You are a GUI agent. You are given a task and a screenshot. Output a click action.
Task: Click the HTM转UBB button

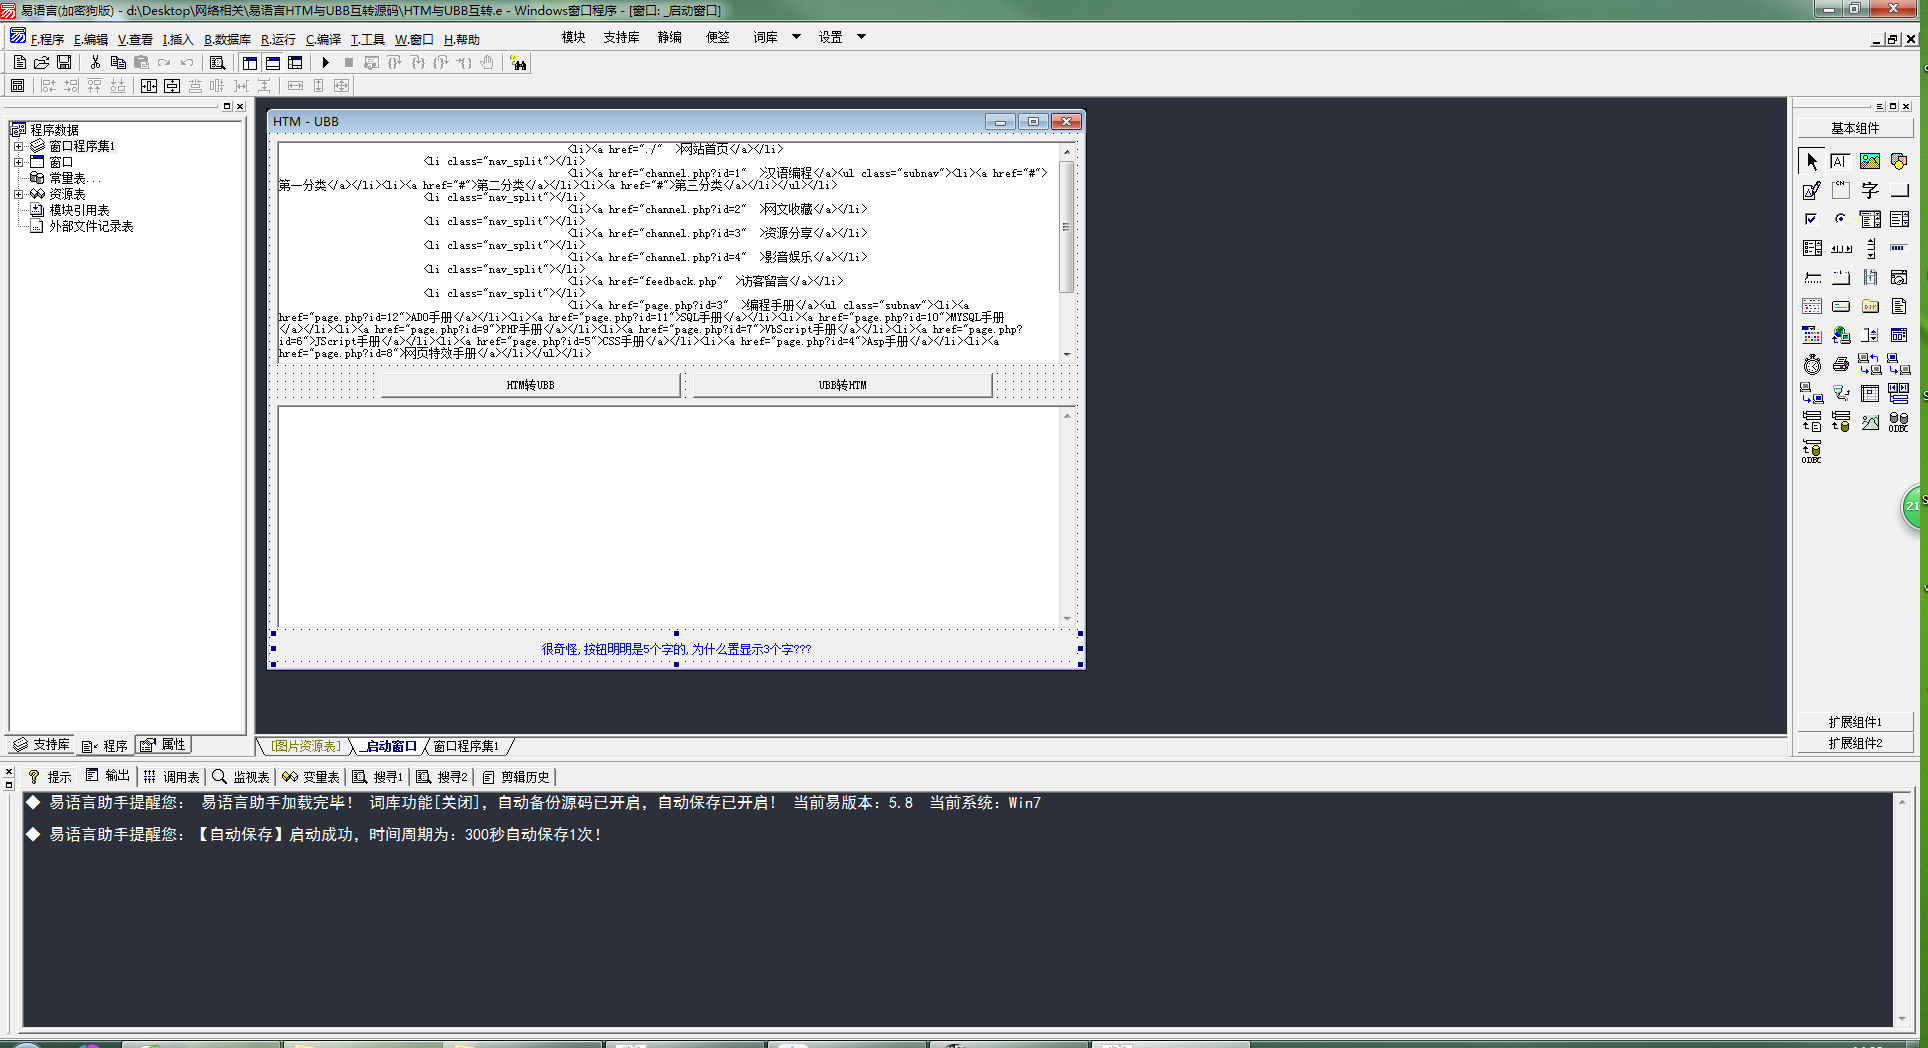tap(530, 385)
